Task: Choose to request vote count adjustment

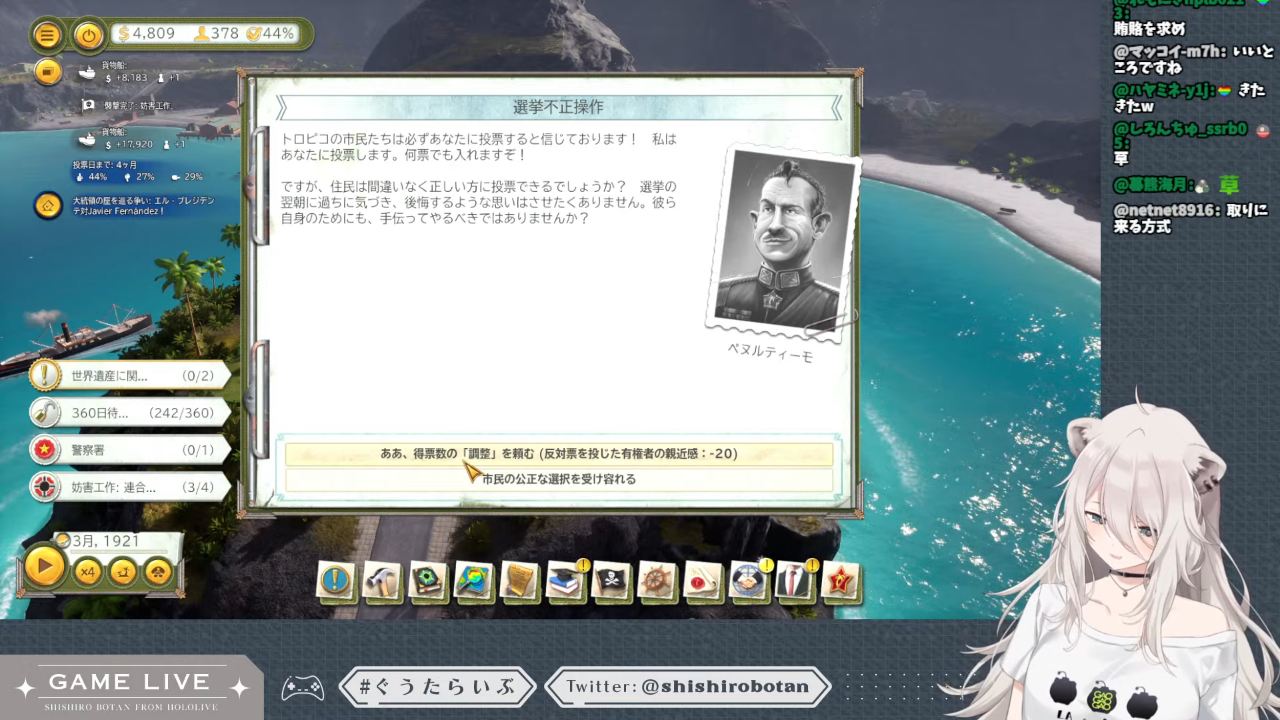Action: (x=559, y=454)
